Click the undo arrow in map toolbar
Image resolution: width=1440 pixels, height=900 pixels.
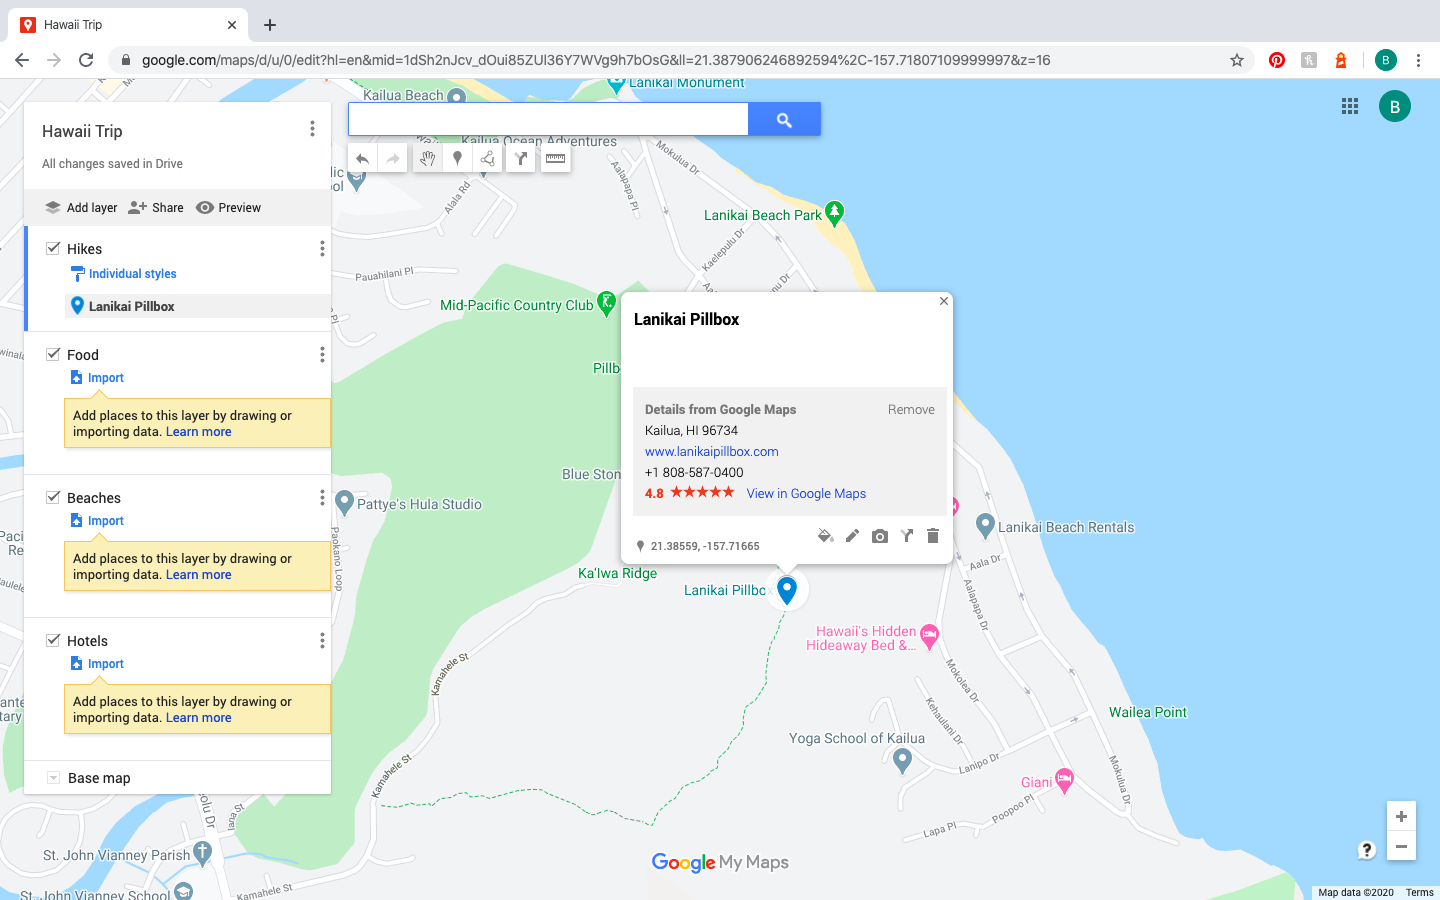point(362,159)
